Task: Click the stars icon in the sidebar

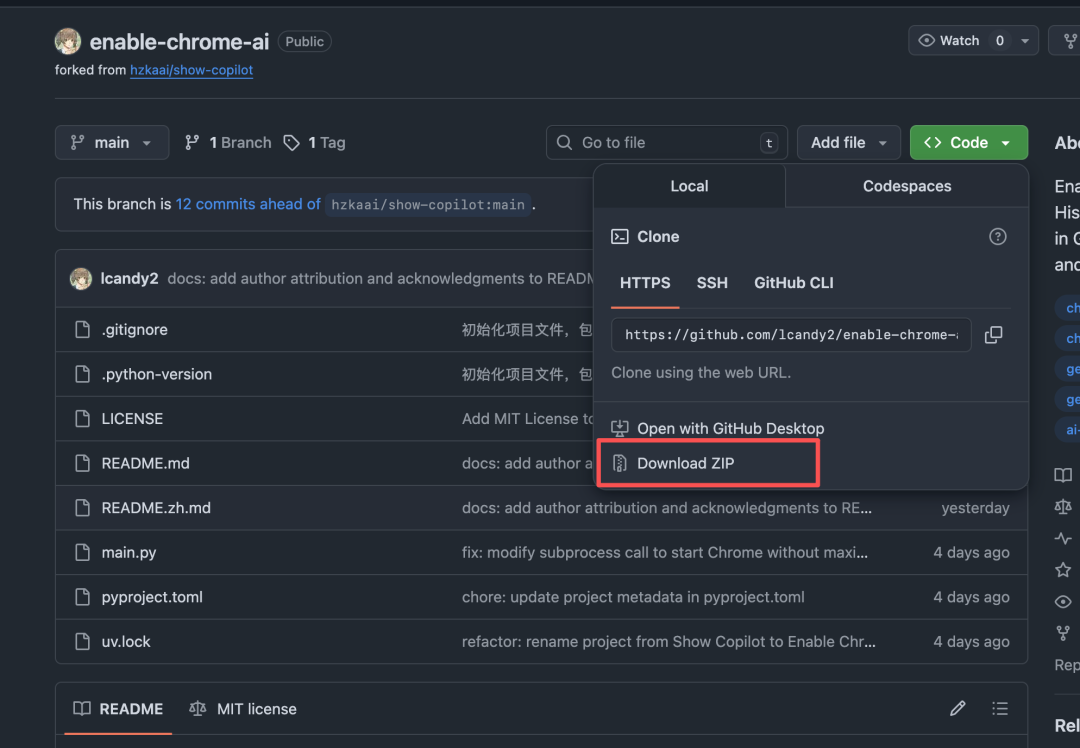Action: (x=1062, y=569)
